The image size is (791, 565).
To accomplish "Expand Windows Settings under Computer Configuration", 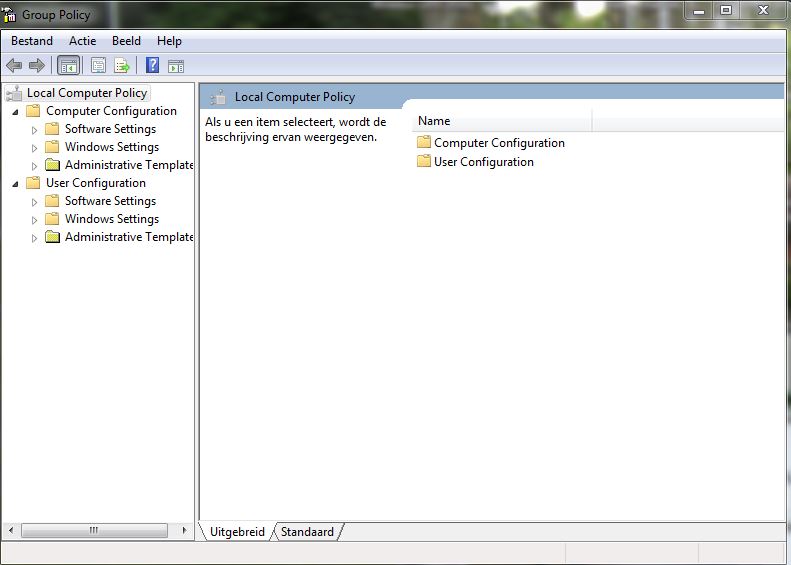I will [x=34, y=148].
